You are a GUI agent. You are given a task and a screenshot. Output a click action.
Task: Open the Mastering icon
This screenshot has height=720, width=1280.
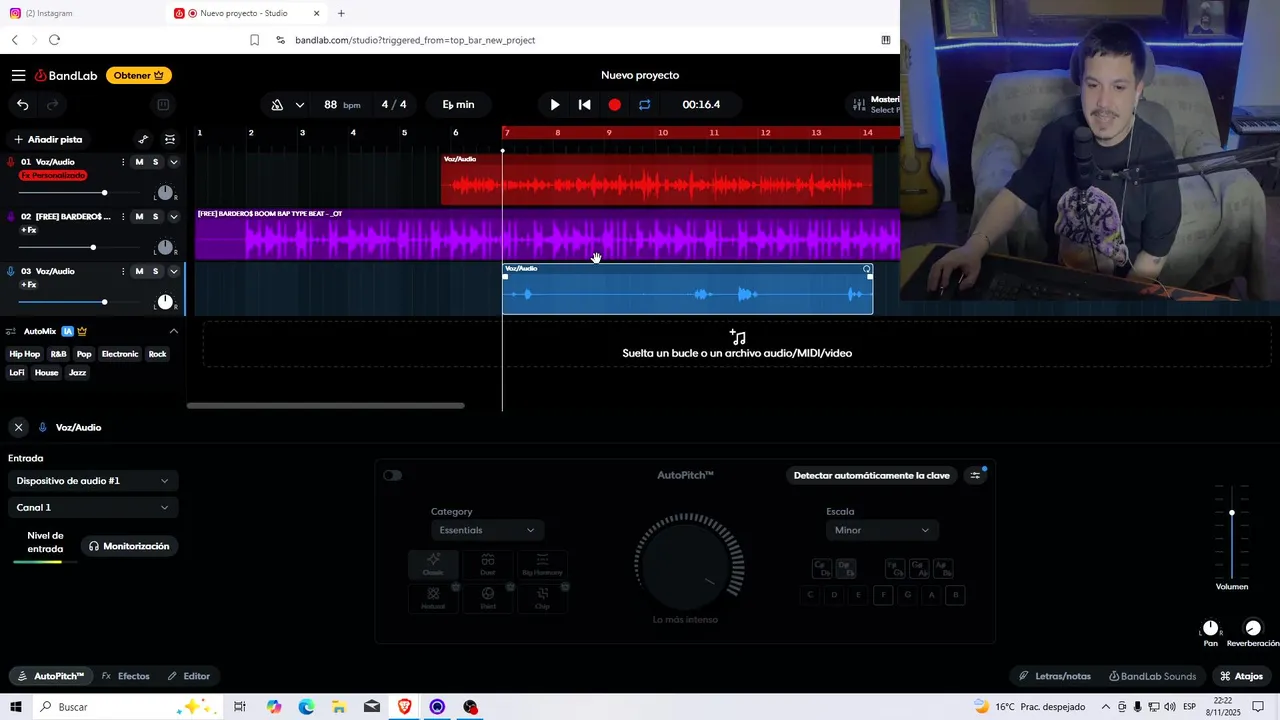(859, 104)
